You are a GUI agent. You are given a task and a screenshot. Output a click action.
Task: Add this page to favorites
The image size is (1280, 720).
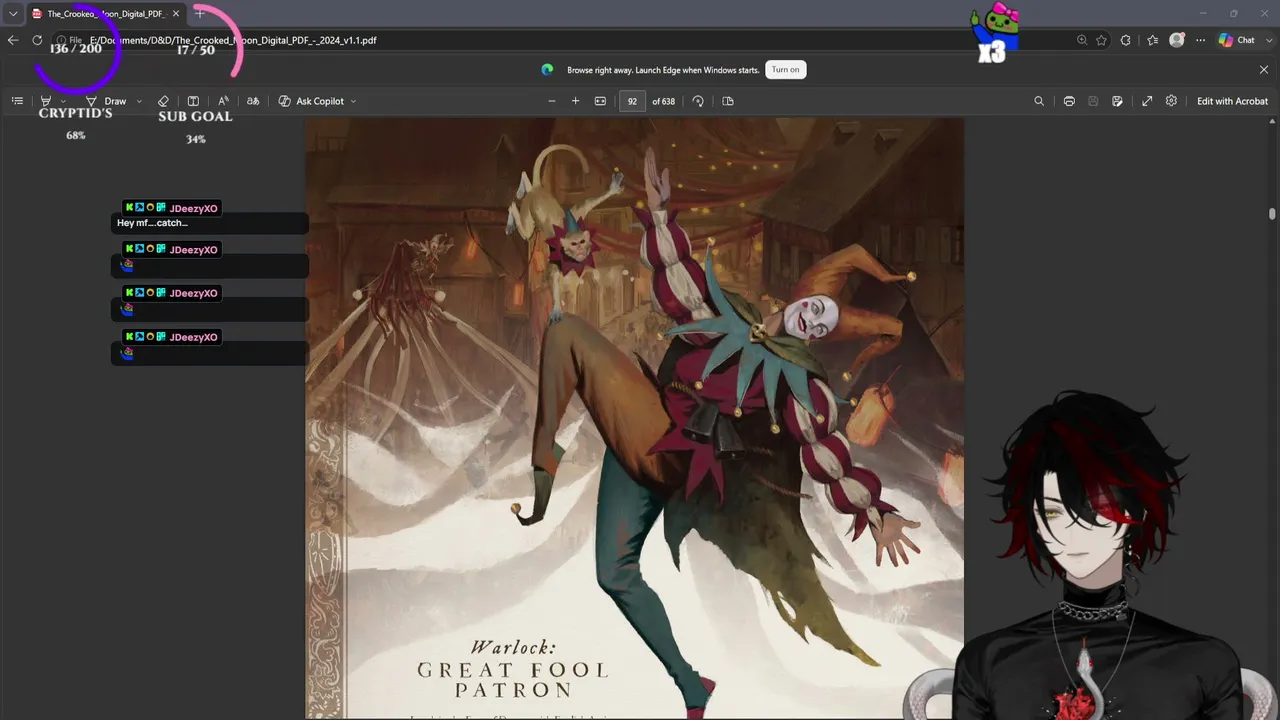tap(1101, 40)
